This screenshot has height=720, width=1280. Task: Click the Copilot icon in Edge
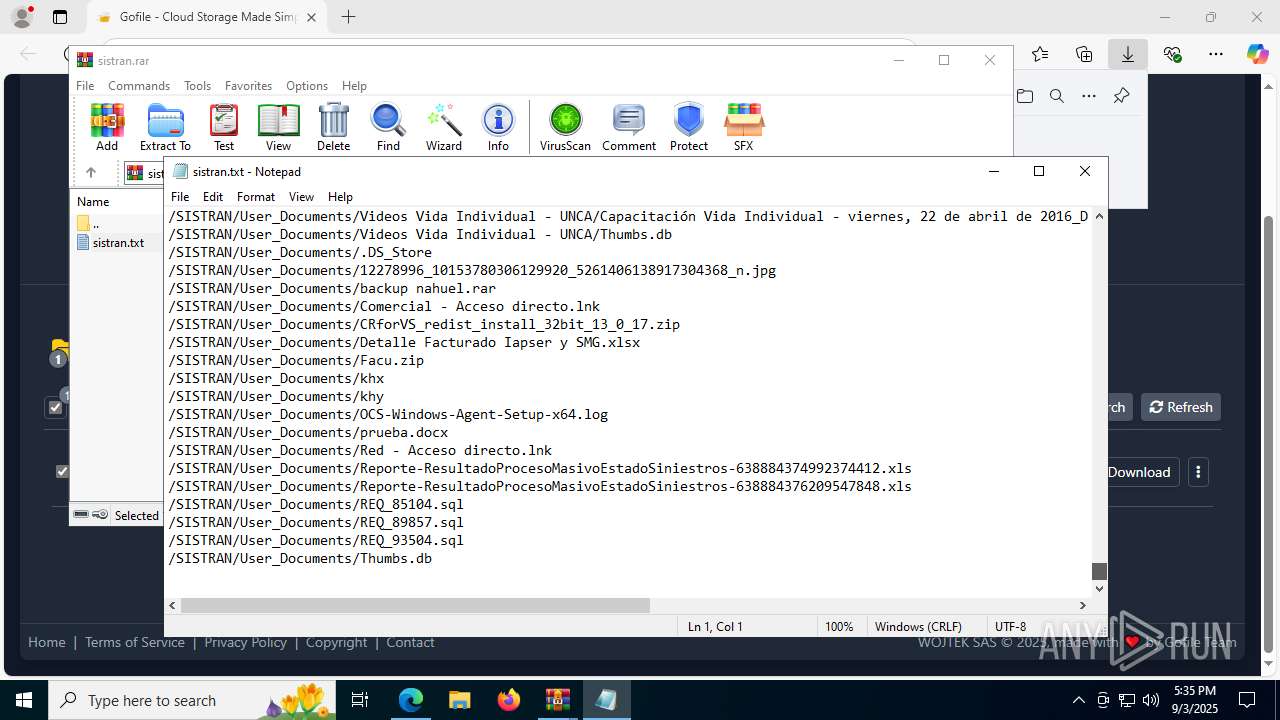[1257, 54]
